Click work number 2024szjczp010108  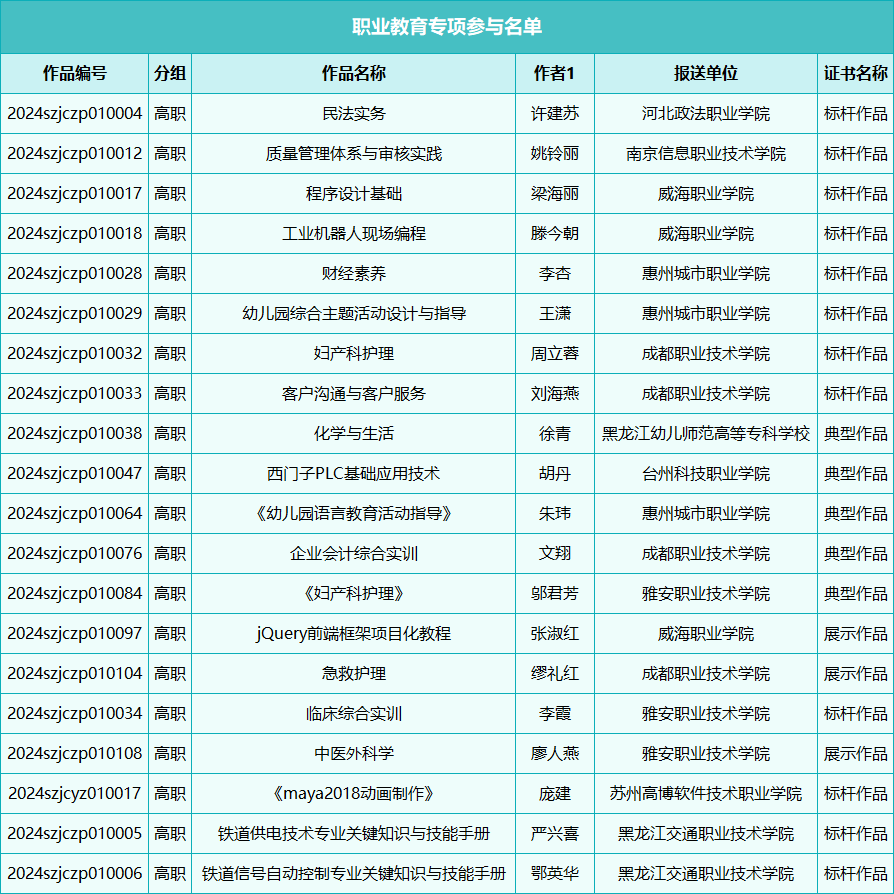coord(75,753)
